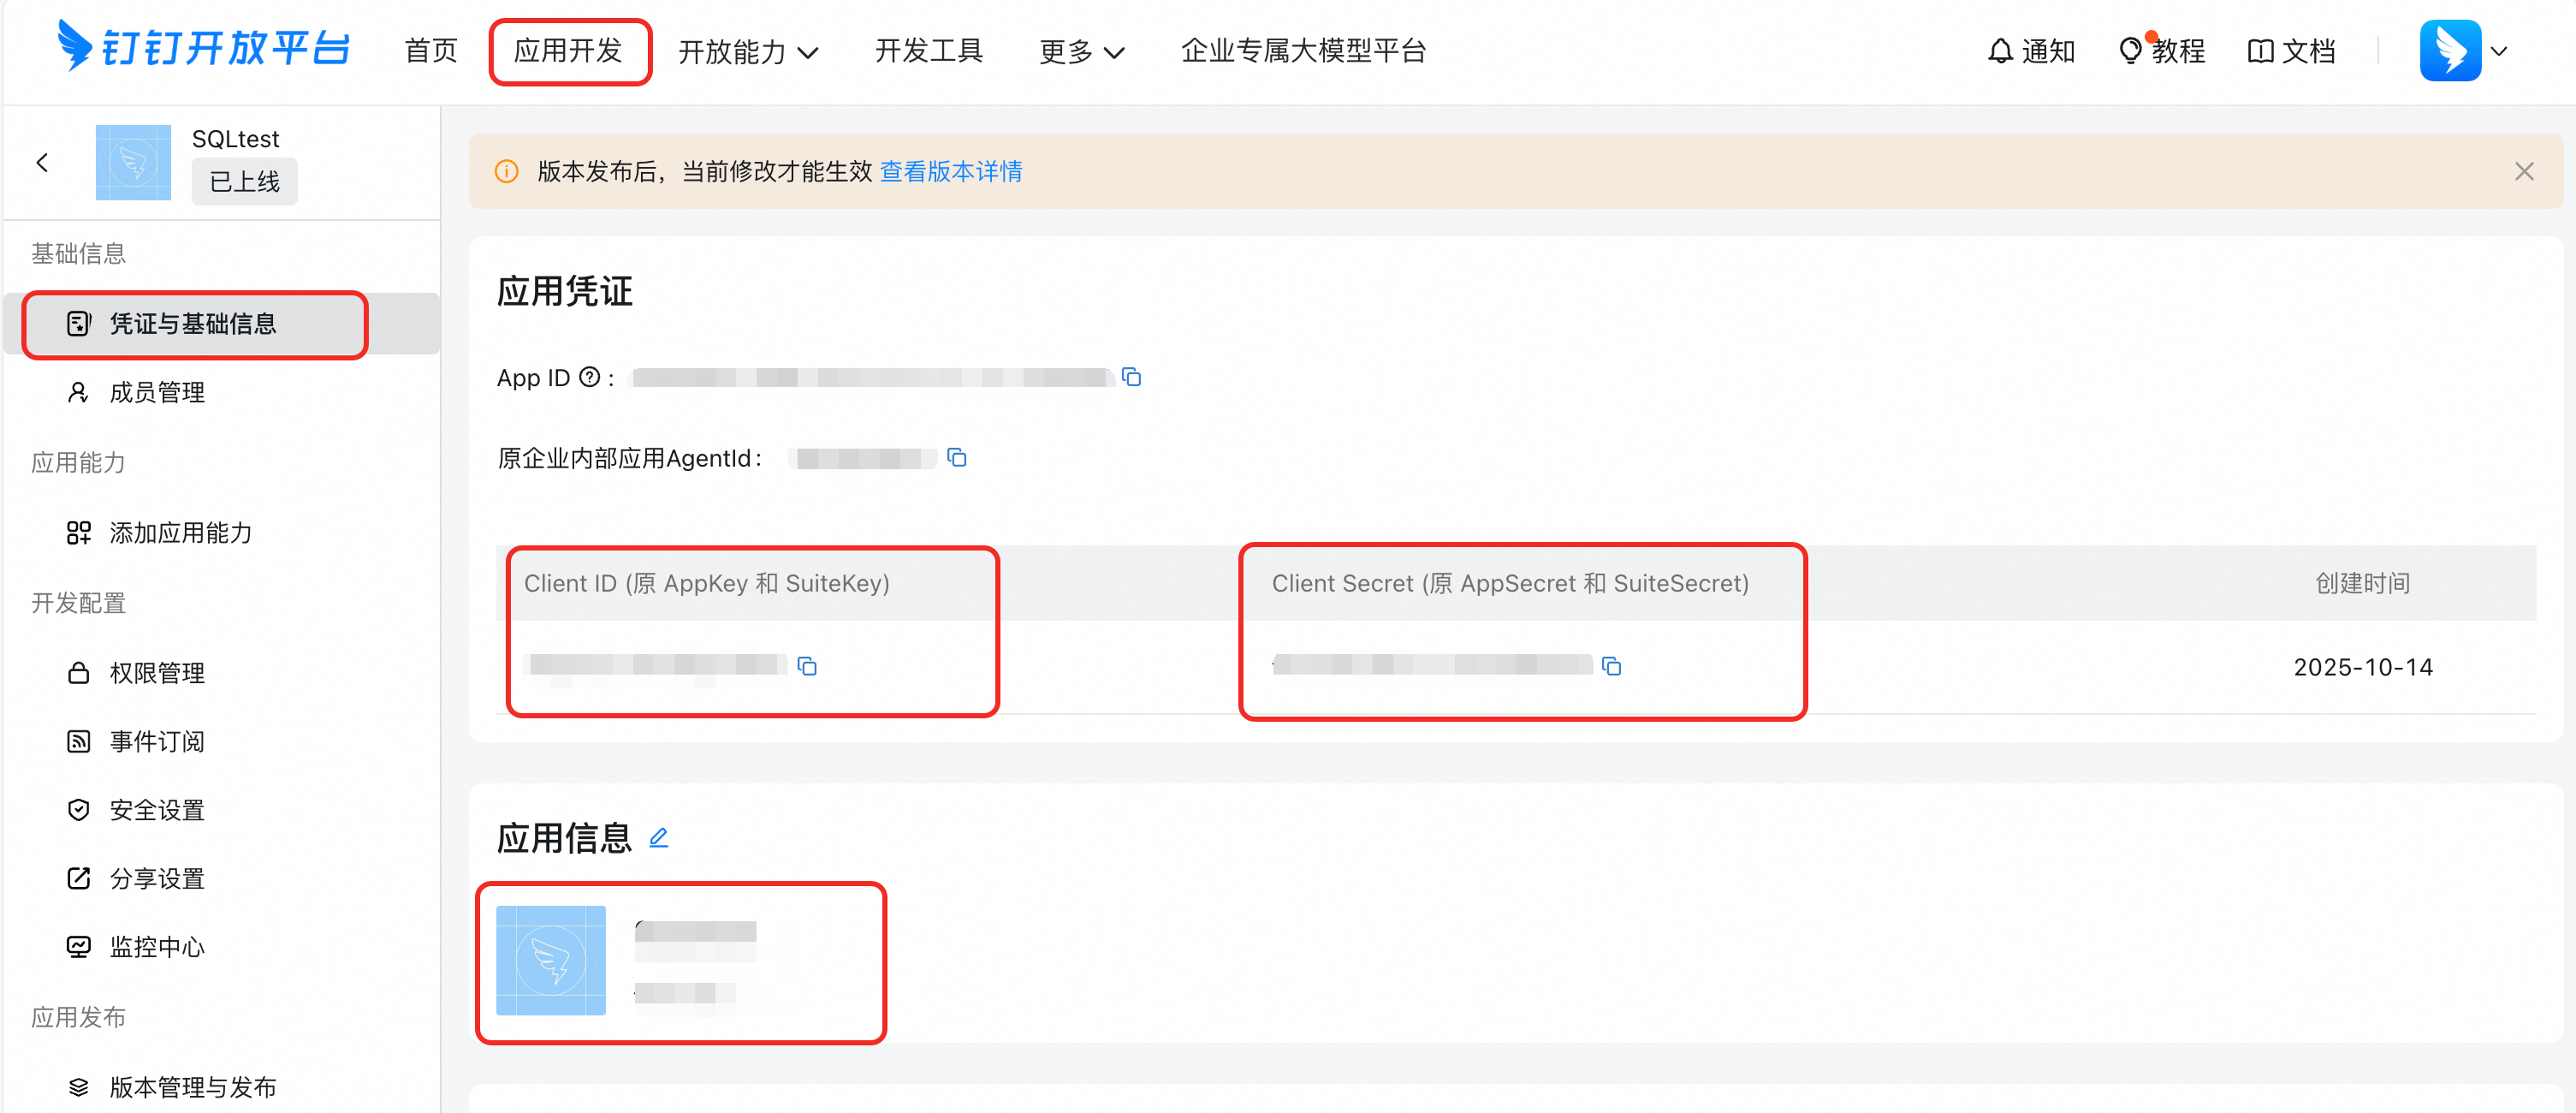Expand the 更多 dropdown menu

pos(1082,52)
